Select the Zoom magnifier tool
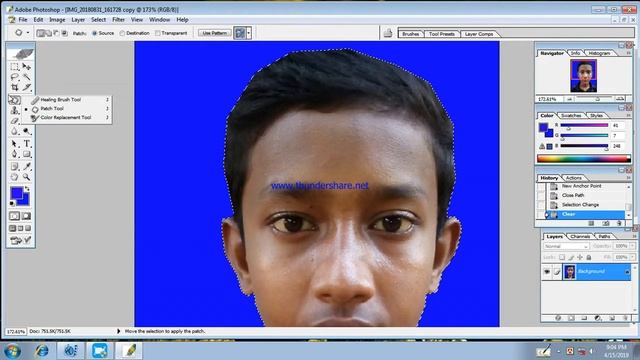The image size is (640, 360). click(27, 177)
